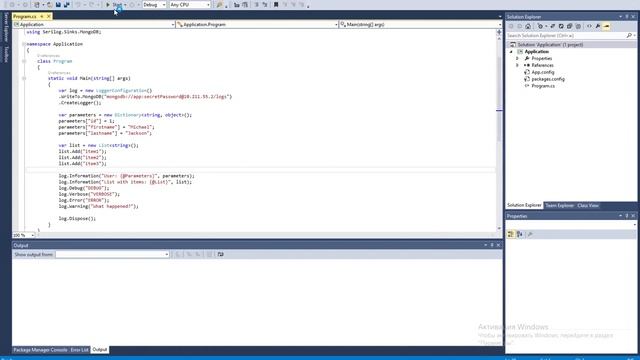The image size is (640, 360).
Task: Open the Application project navigation dropdown
Action: click(x=94, y=24)
